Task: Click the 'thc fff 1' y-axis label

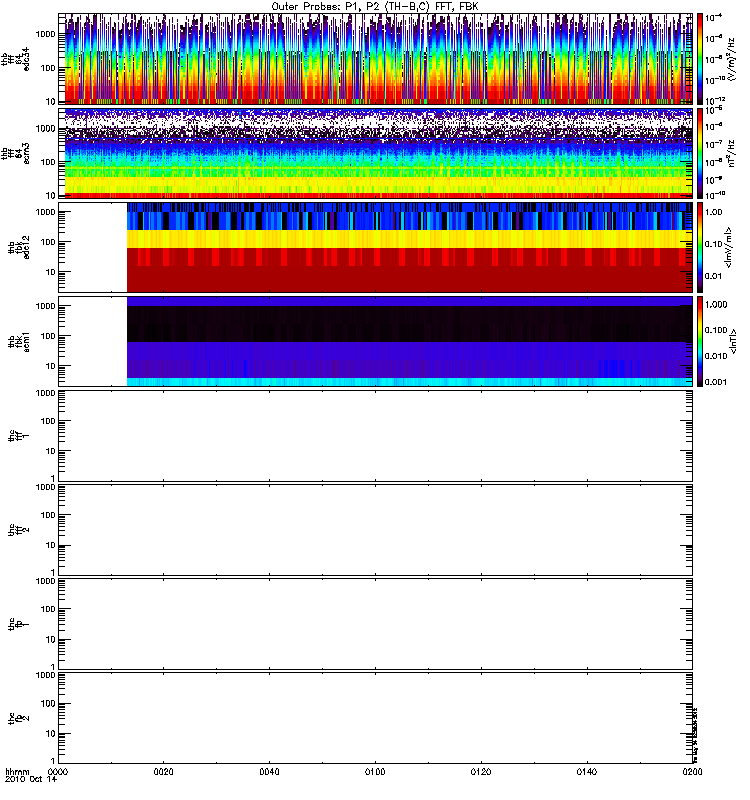Action: pyautogui.click(x=19, y=436)
